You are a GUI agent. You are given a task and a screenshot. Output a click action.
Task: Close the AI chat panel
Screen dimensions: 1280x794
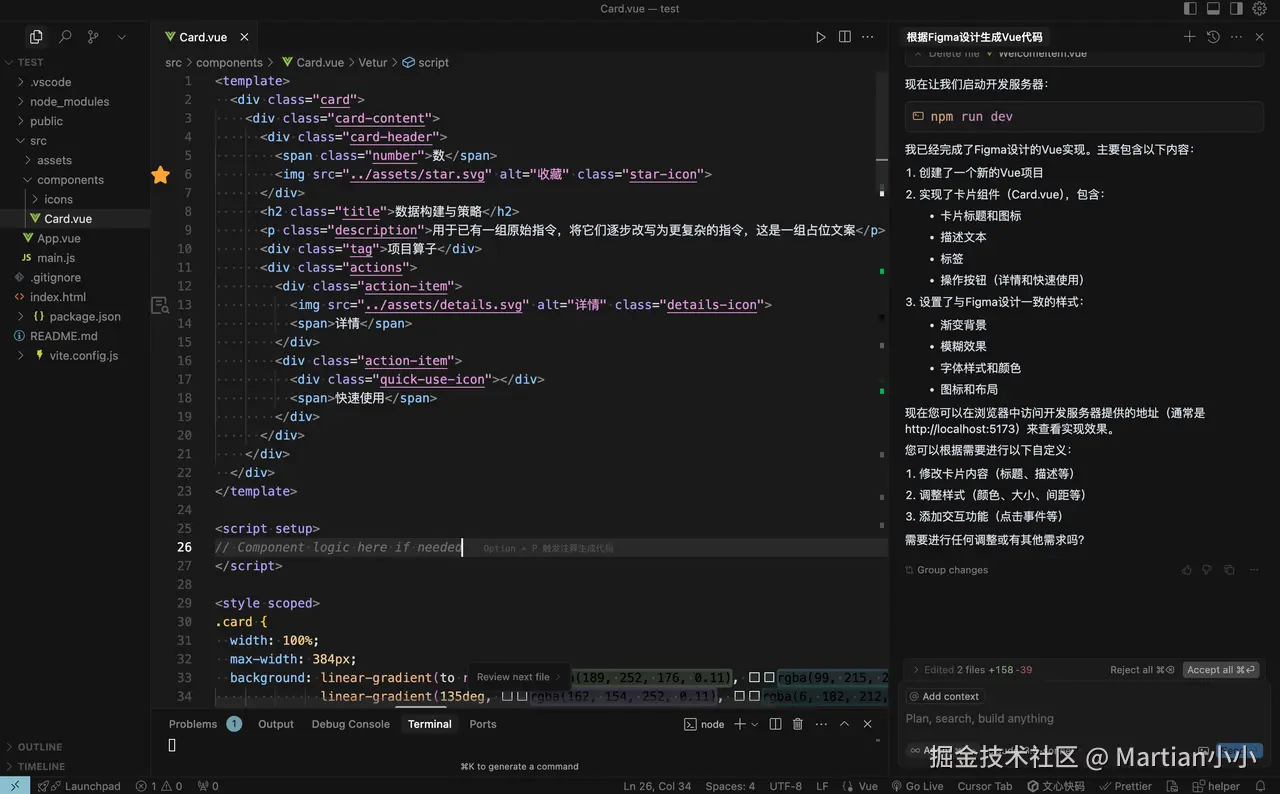[x=1260, y=37]
